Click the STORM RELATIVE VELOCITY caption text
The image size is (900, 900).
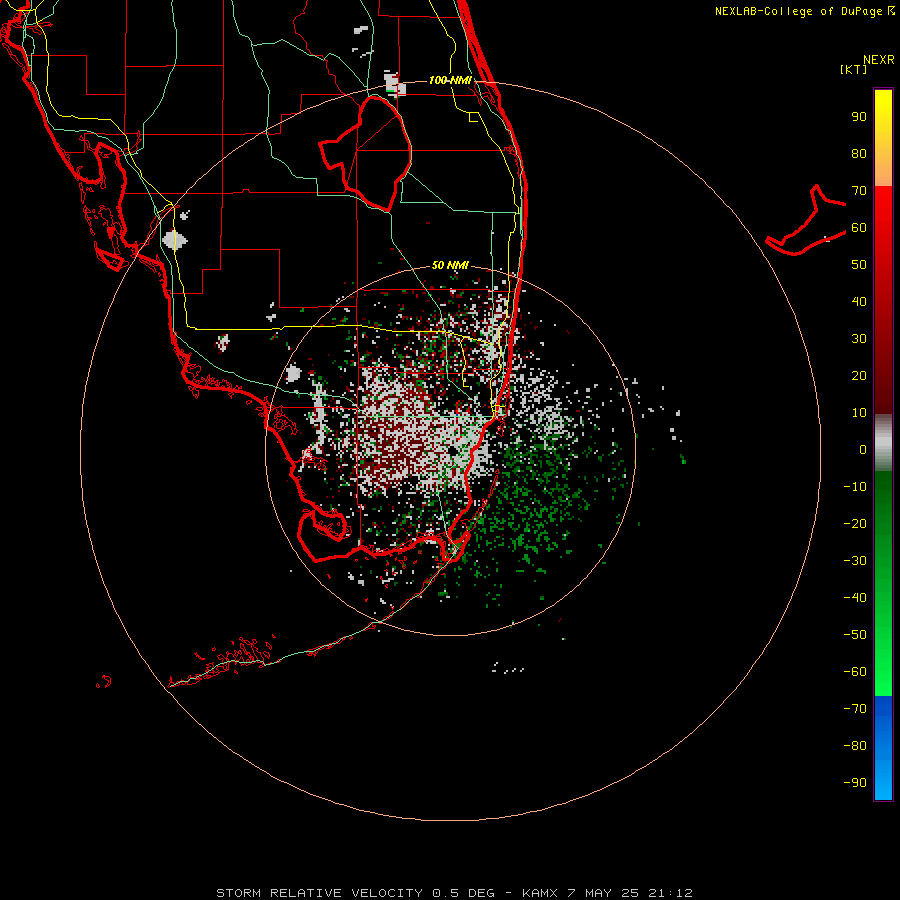(319, 893)
